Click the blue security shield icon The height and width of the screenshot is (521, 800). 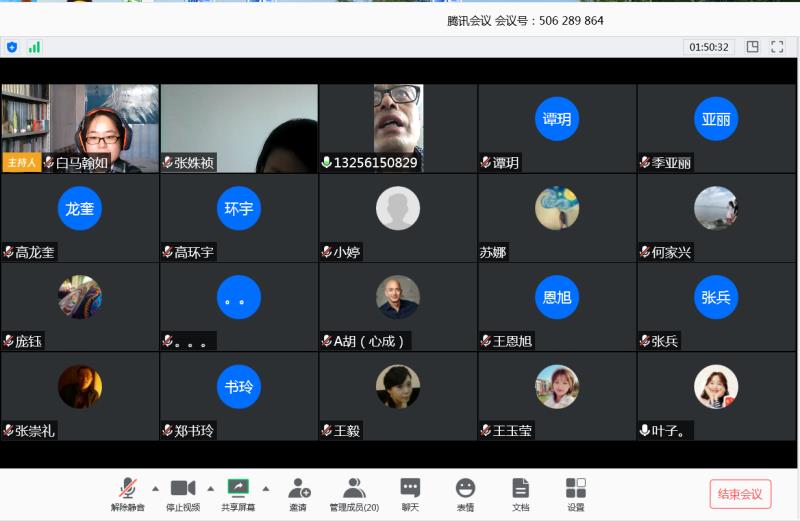coord(12,47)
